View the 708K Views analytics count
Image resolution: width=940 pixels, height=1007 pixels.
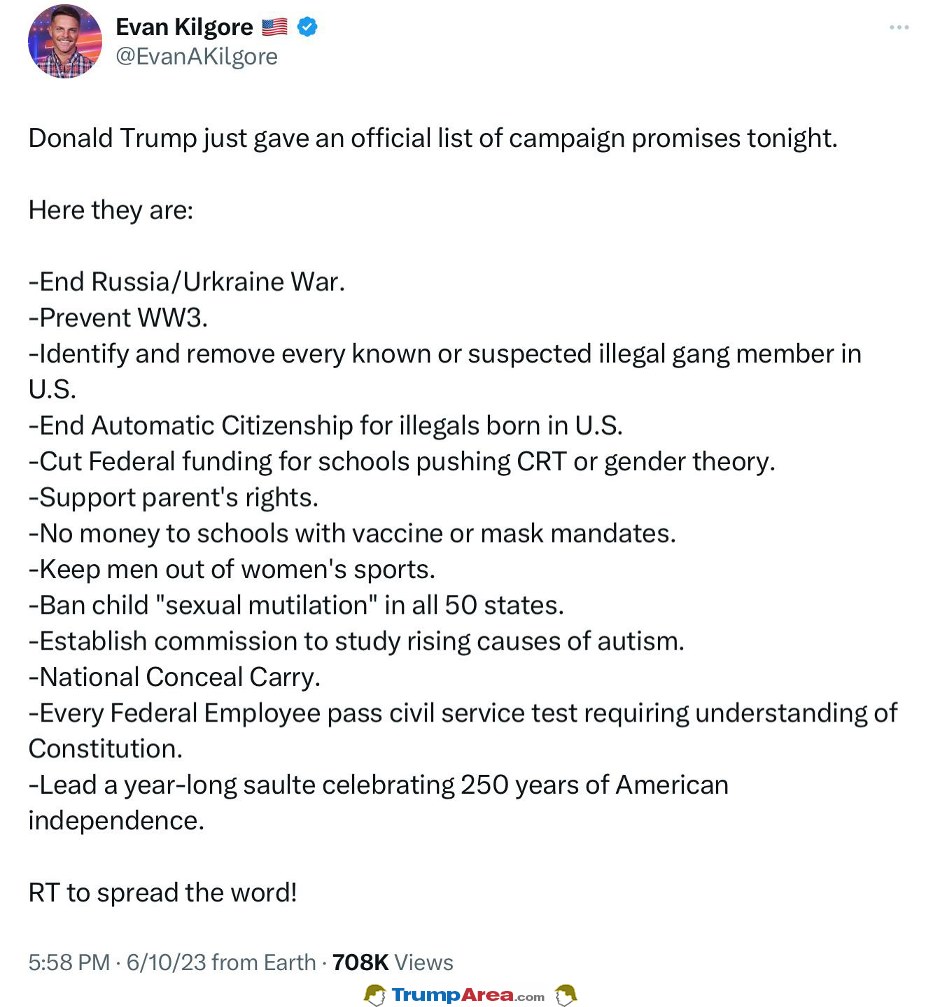click(x=393, y=962)
